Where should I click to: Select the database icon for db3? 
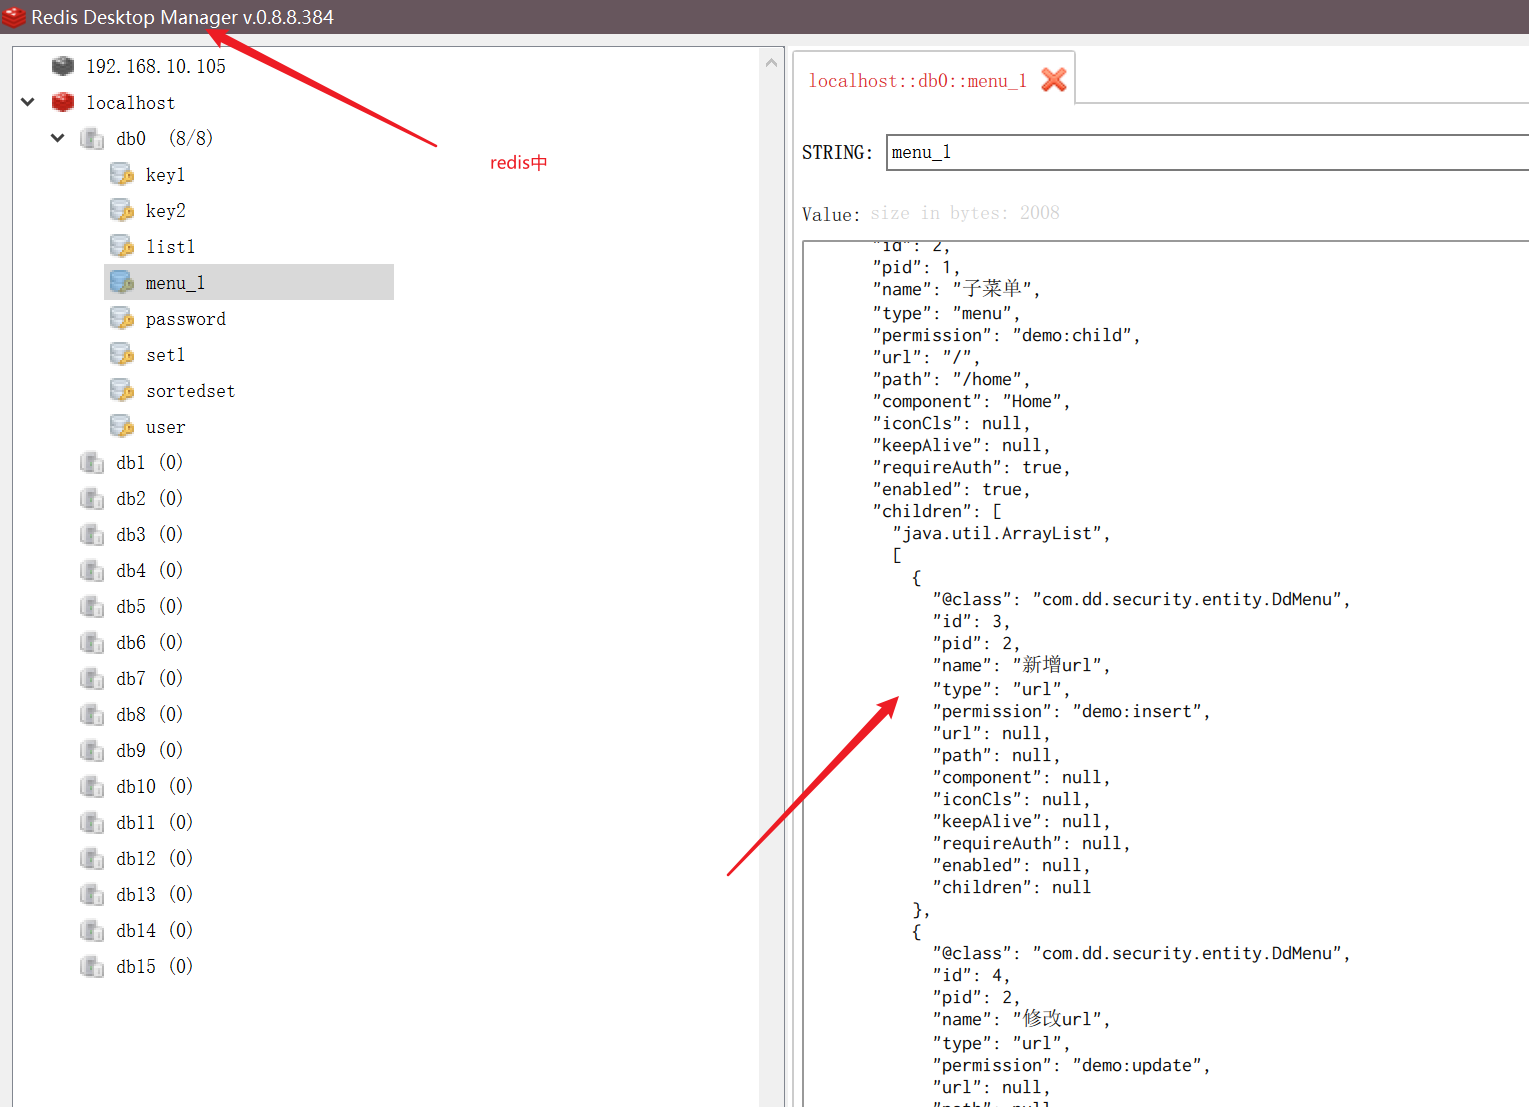(92, 534)
